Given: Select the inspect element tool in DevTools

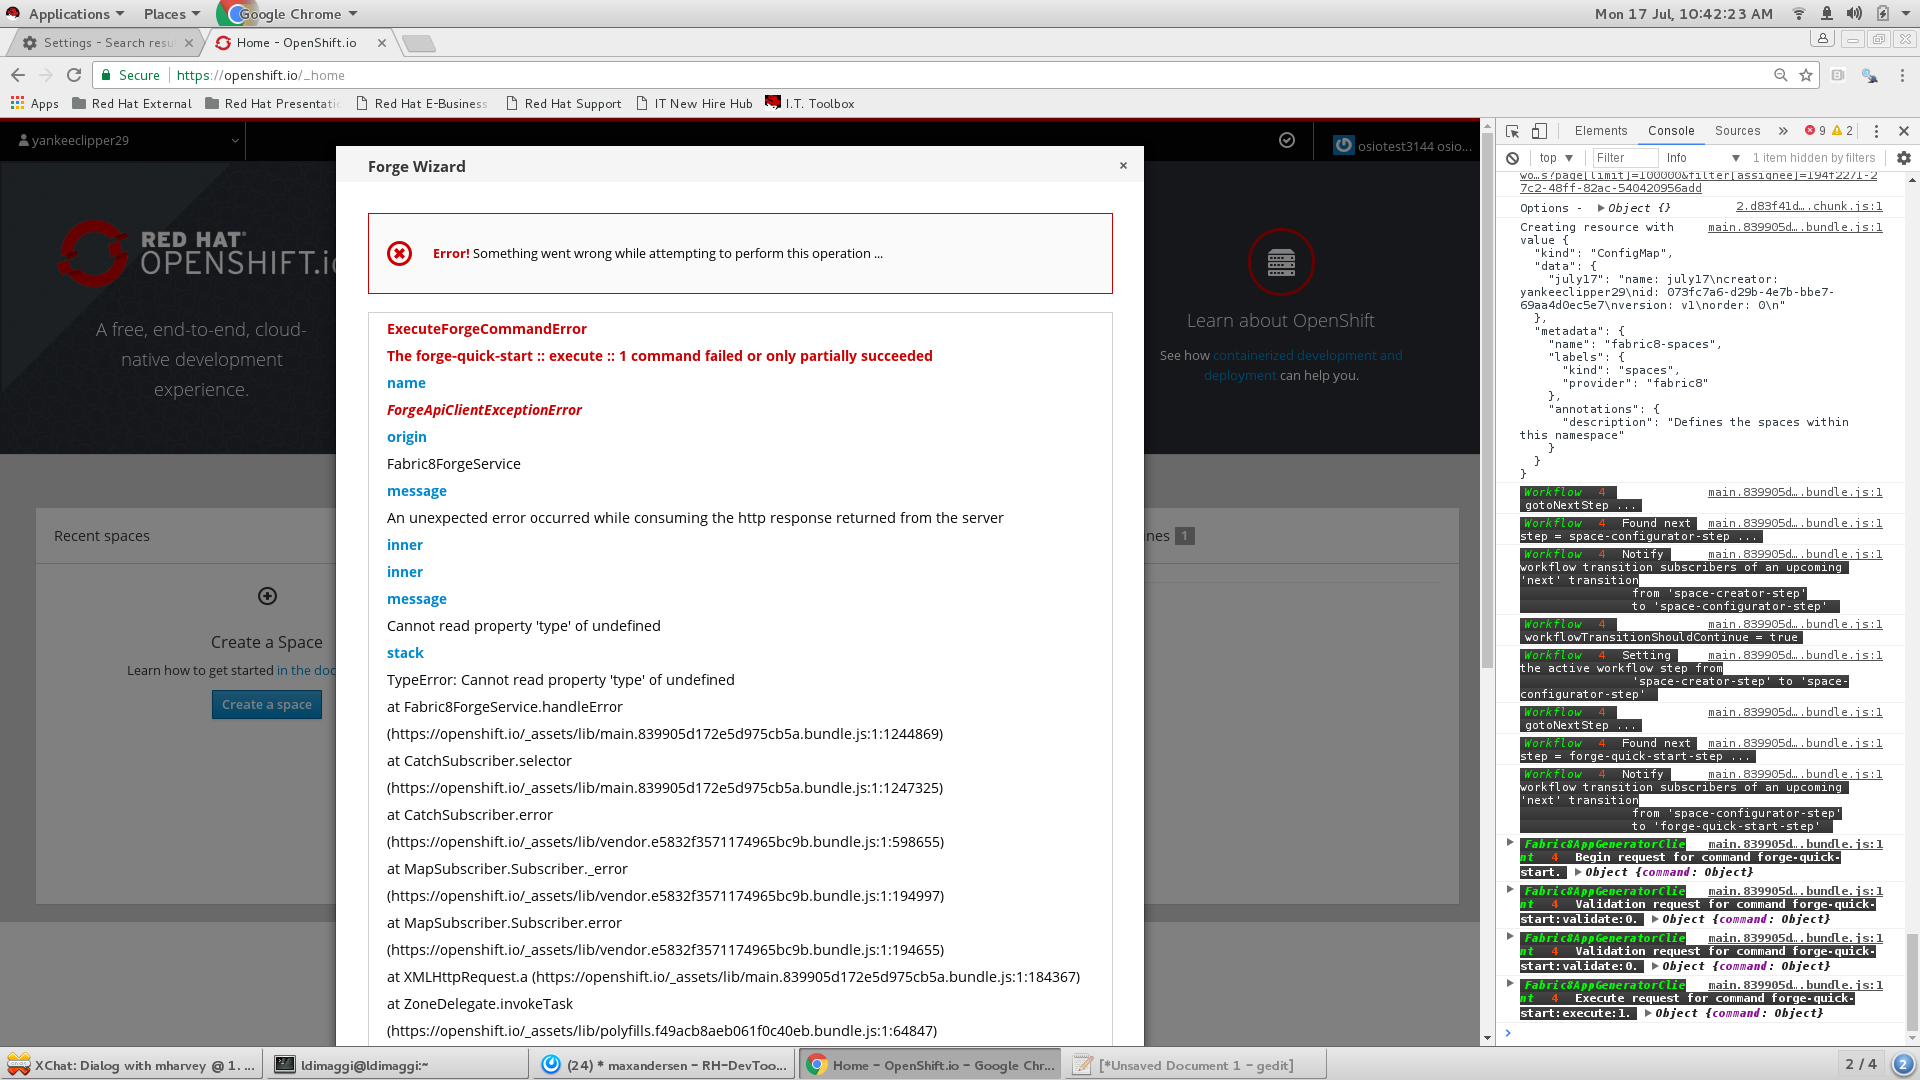Looking at the screenshot, I should (1510, 130).
